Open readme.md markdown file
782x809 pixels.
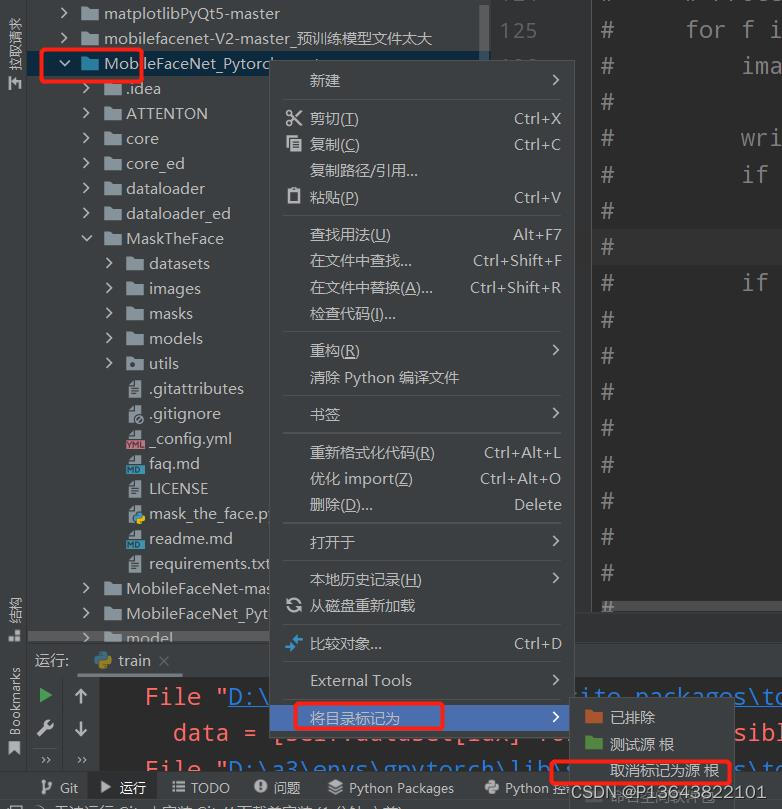coord(180,539)
